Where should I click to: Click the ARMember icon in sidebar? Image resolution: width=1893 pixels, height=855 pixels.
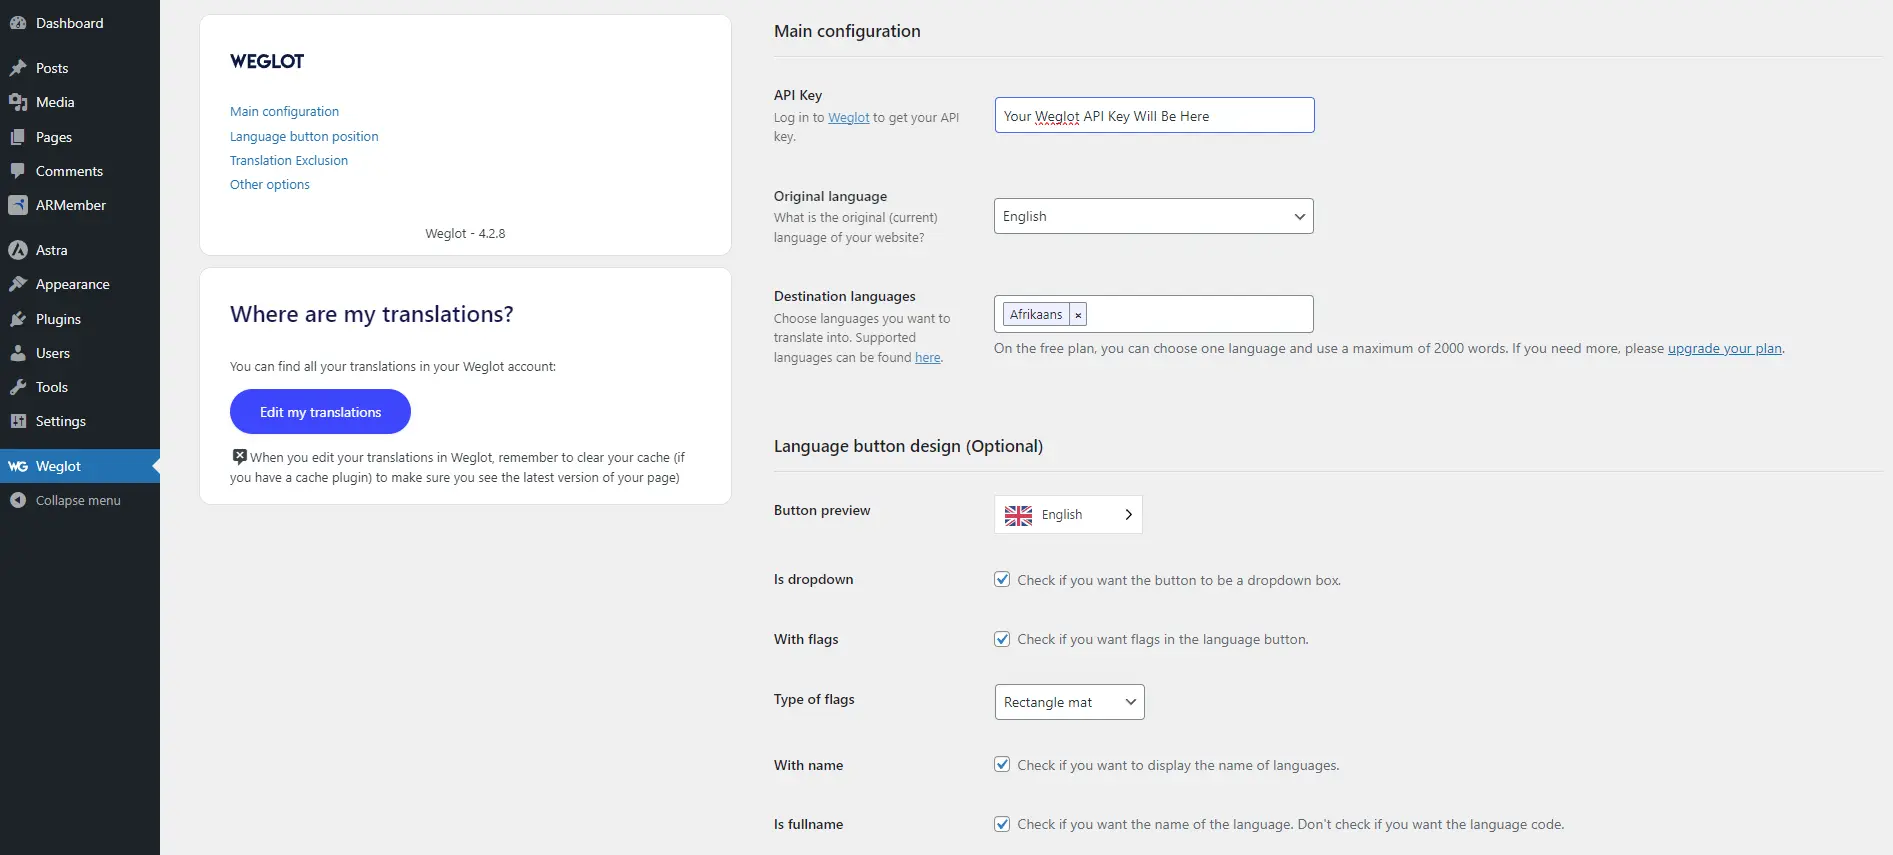18,205
